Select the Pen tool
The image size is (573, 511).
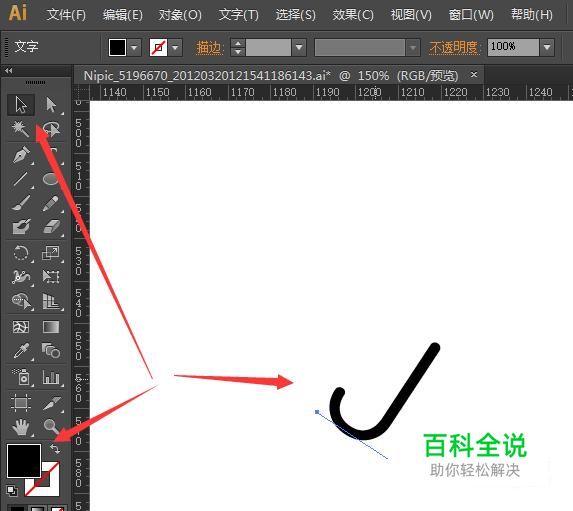click(21, 154)
